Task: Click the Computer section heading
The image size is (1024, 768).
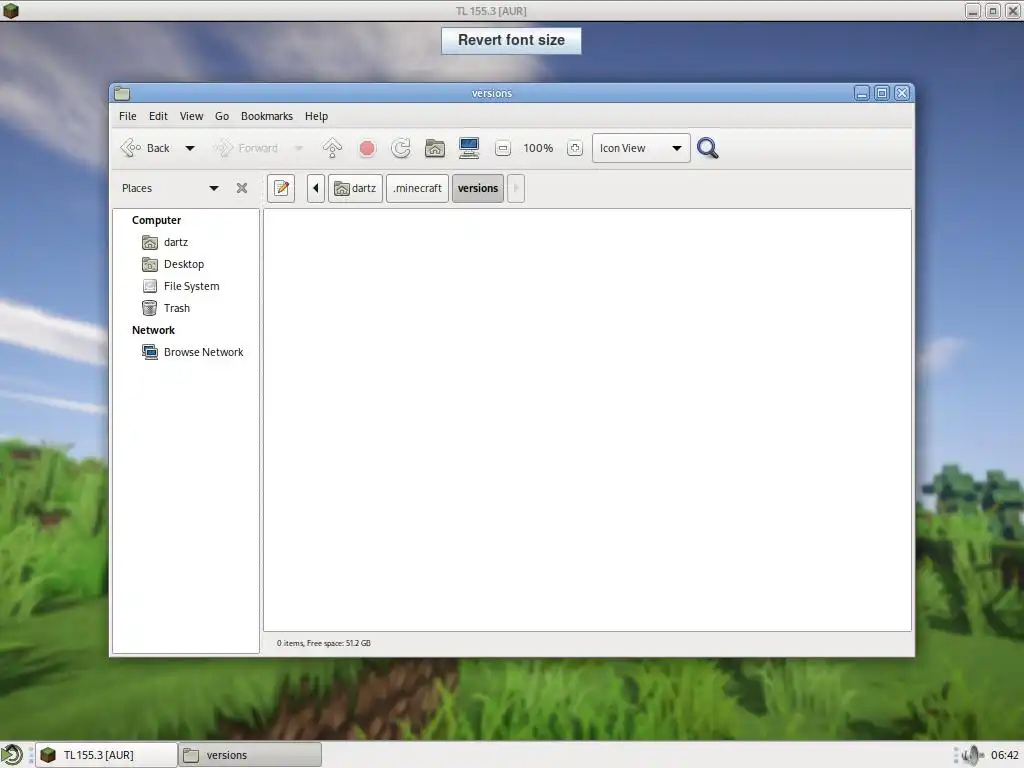Action: click(x=156, y=220)
